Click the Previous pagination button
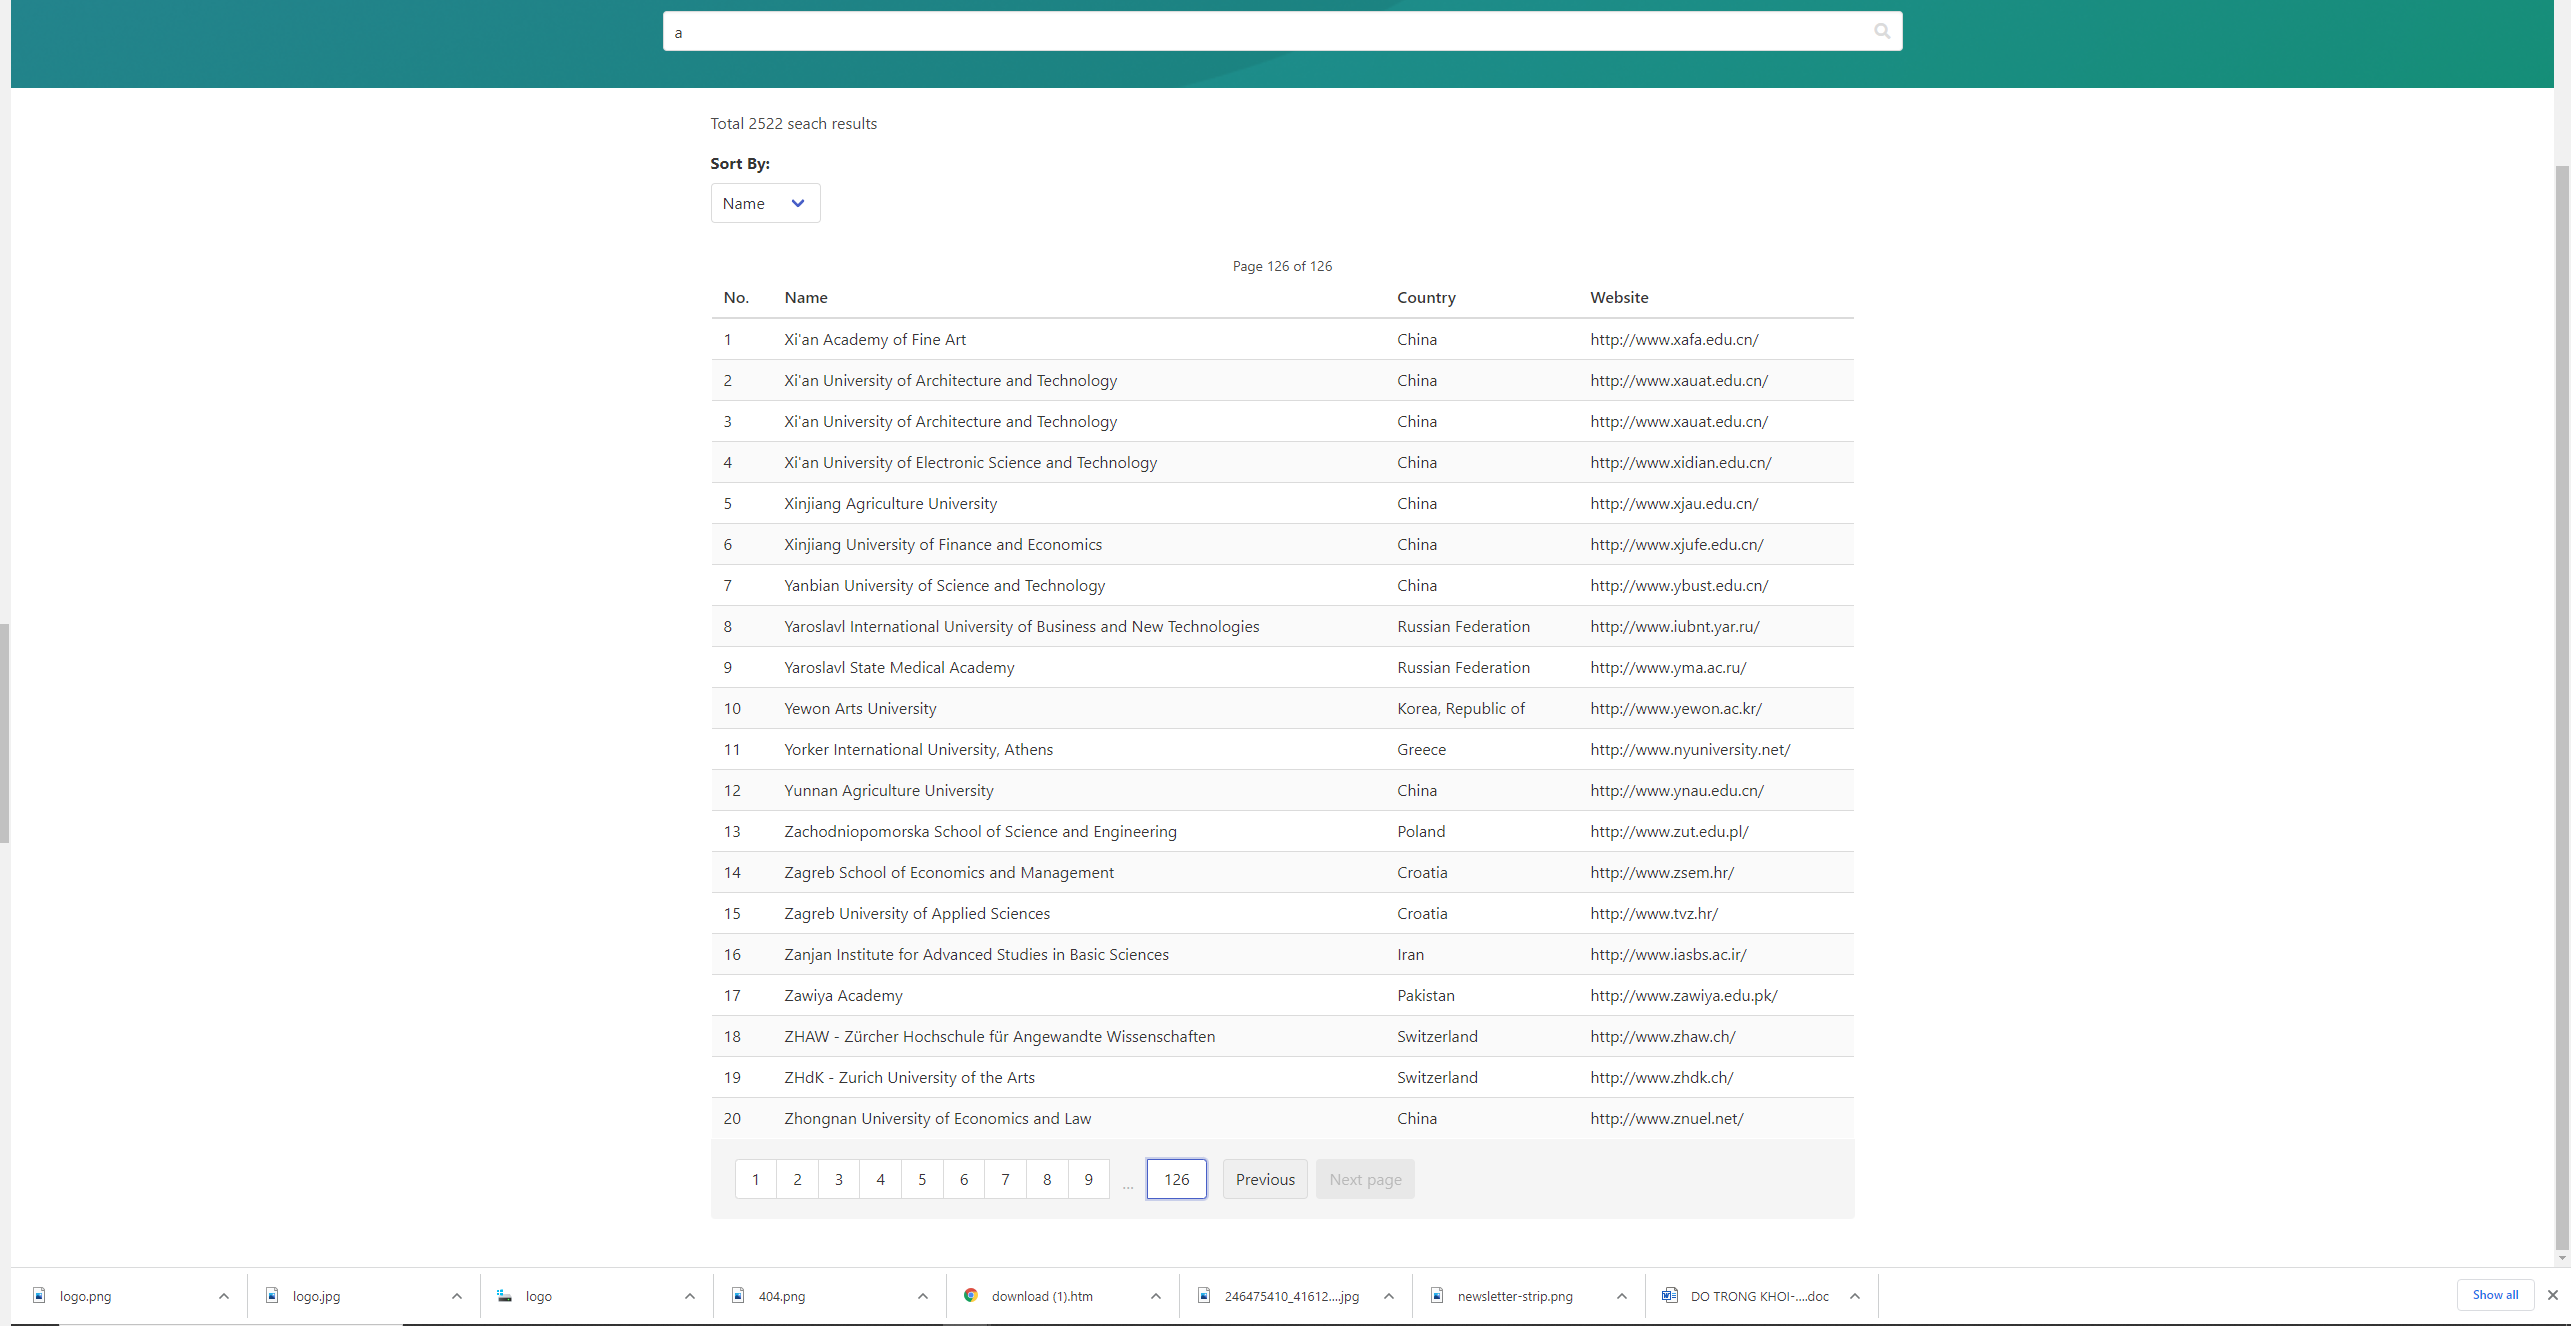Image resolution: width=2571 pixels, height=1326 pixels. click(x=1264, y=1179)
